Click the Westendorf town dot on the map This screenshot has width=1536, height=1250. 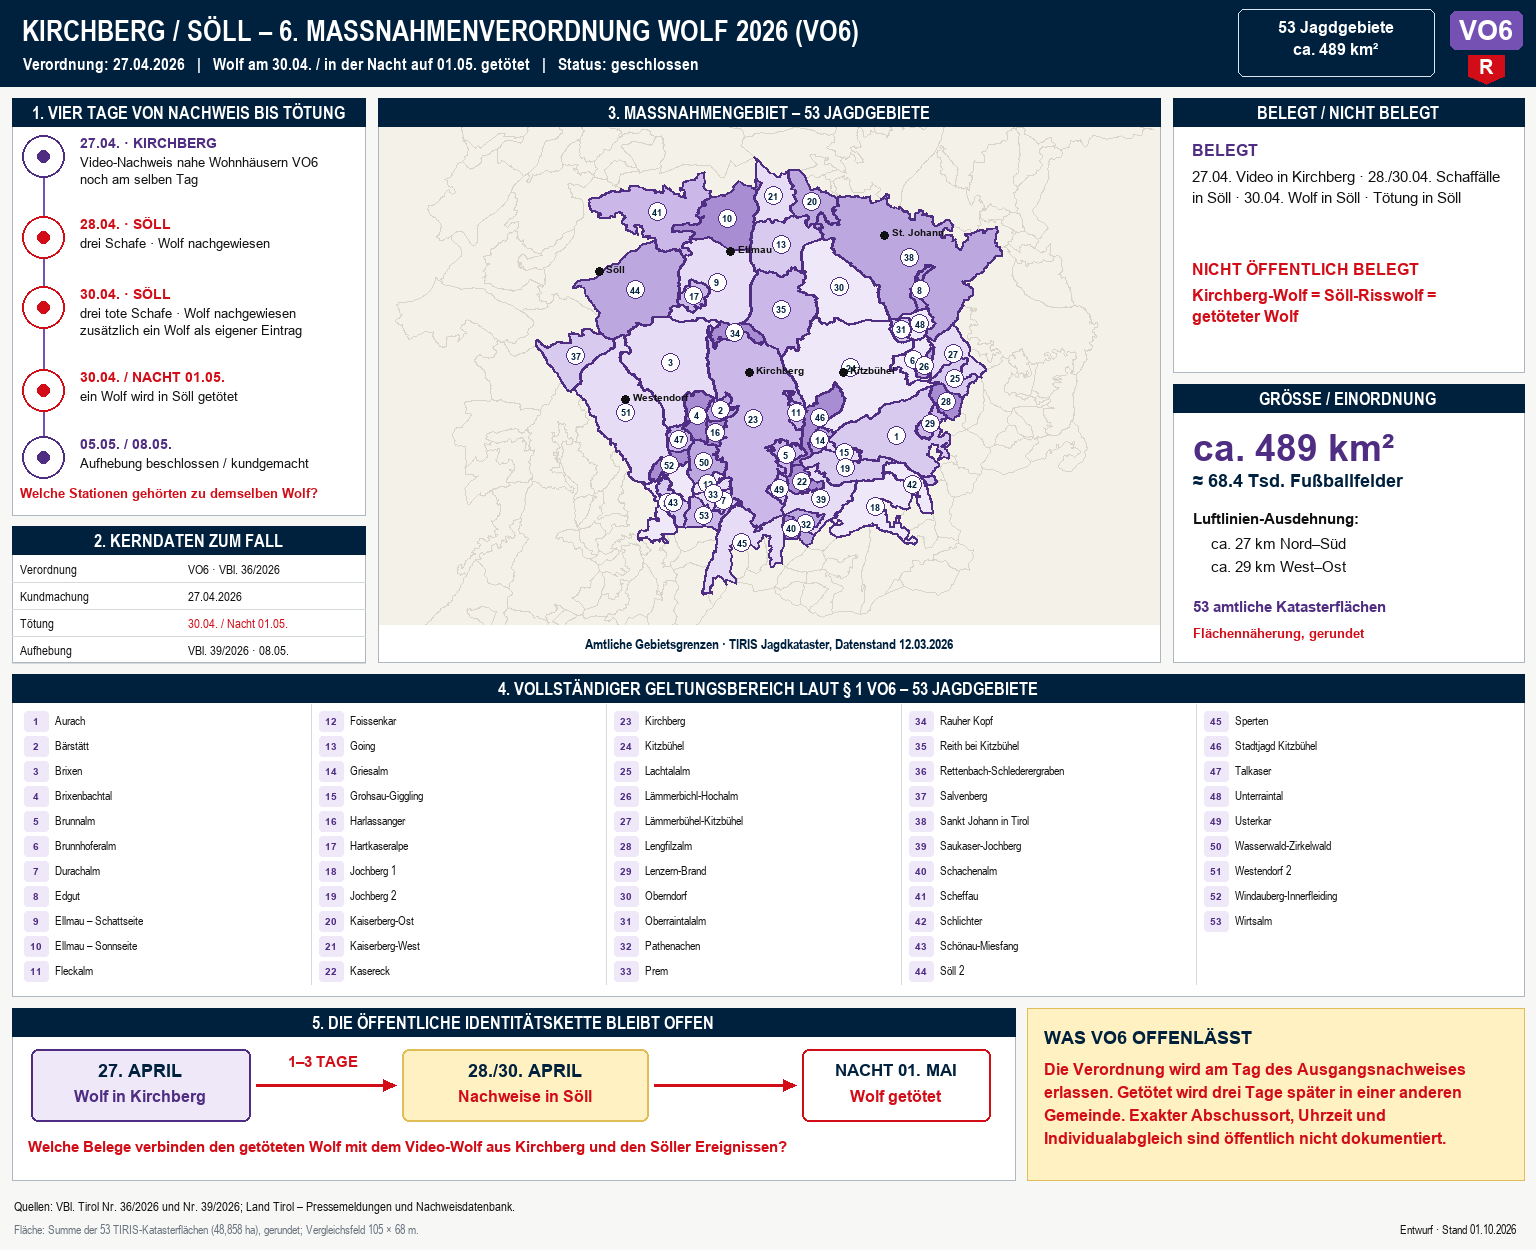tap(625, 399)
